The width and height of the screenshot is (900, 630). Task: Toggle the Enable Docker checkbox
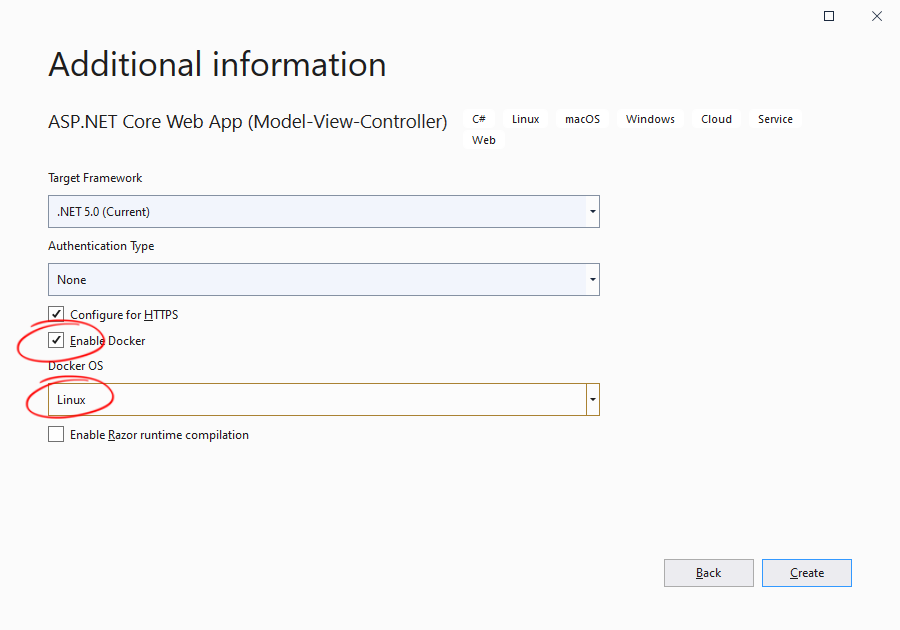pos(56,340)
